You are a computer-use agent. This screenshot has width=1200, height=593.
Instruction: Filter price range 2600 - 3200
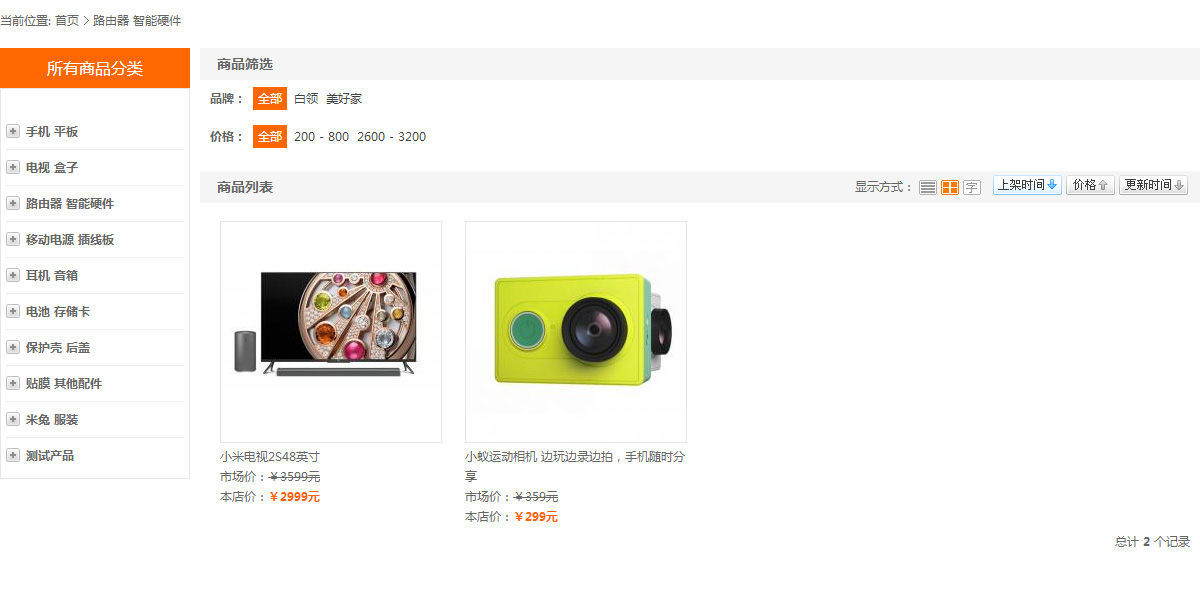pos(391,137)
